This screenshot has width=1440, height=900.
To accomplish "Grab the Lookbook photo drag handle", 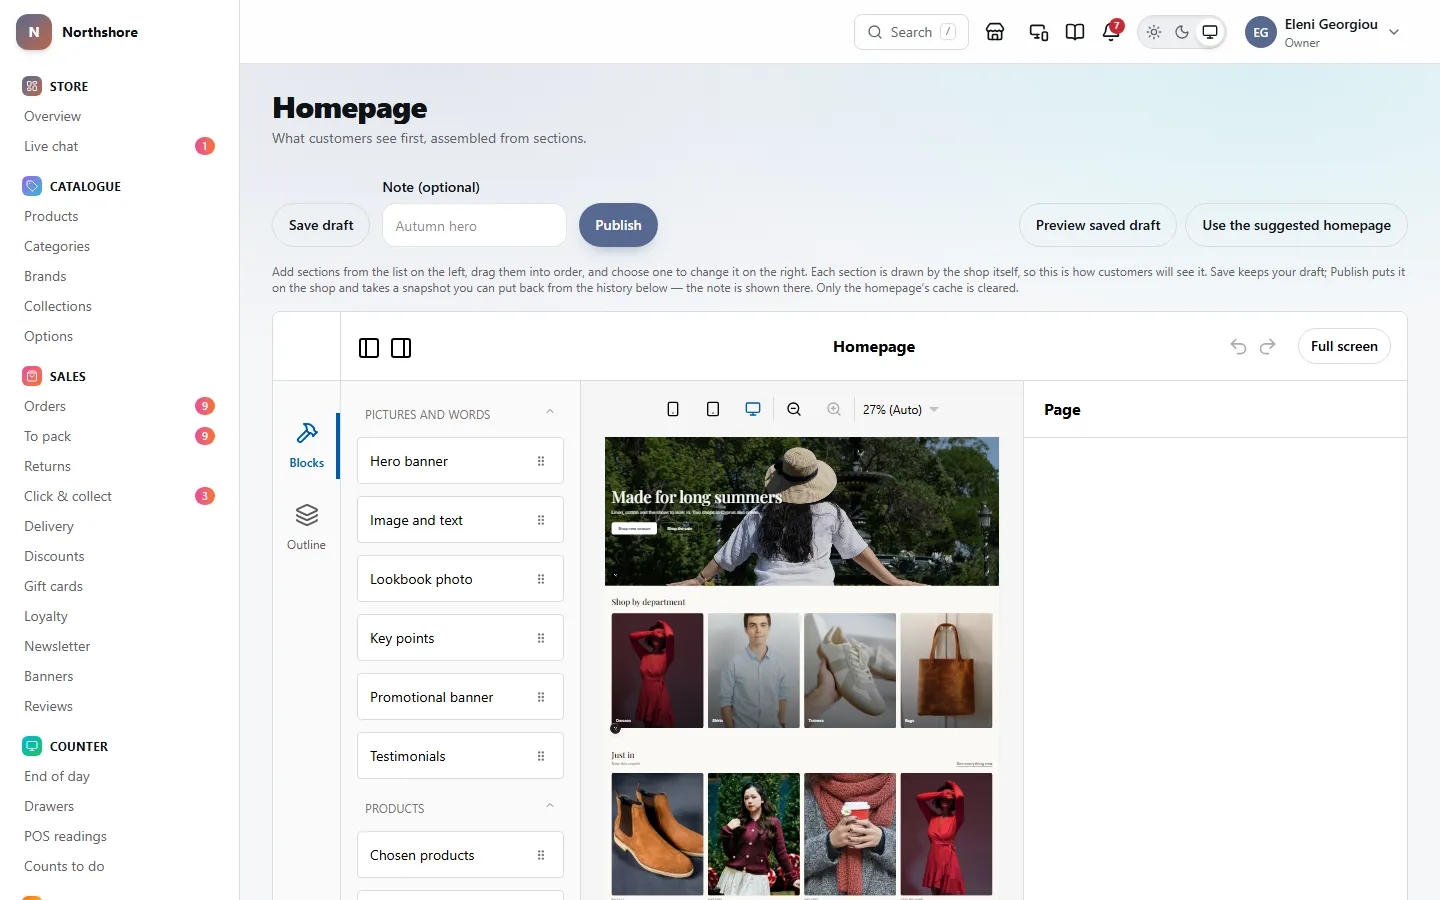I will (x=541, y=579).
